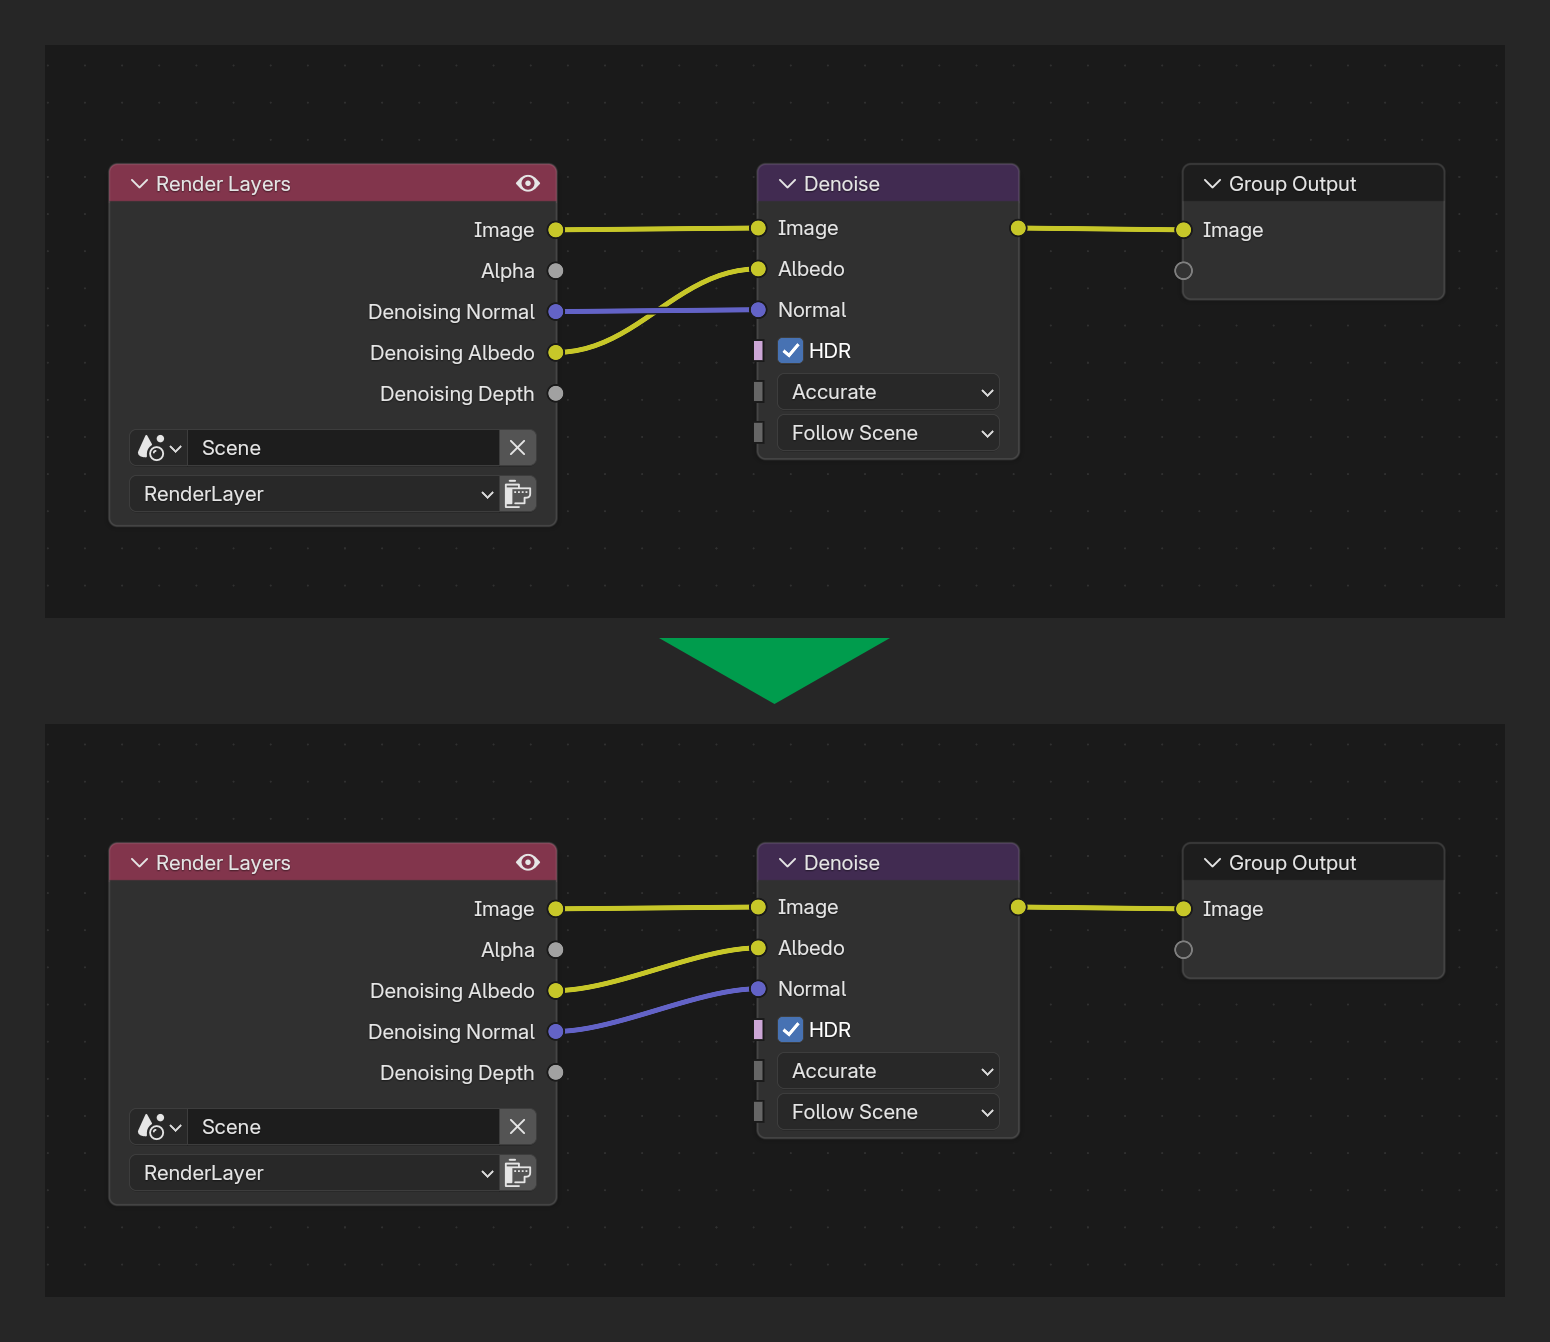Viewport: 1550px width, 1342px height.
Task: Click render scene icon beside top RenderLayer dropdown
Action: click(518, 494)
